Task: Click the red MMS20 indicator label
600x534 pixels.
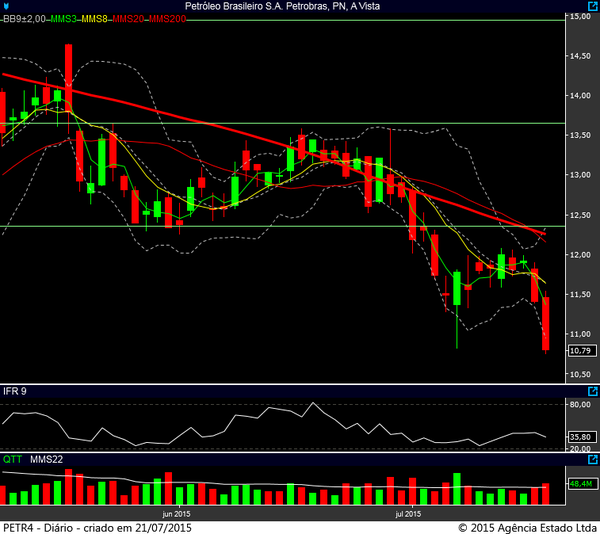Action: click(x=129, y=19)
